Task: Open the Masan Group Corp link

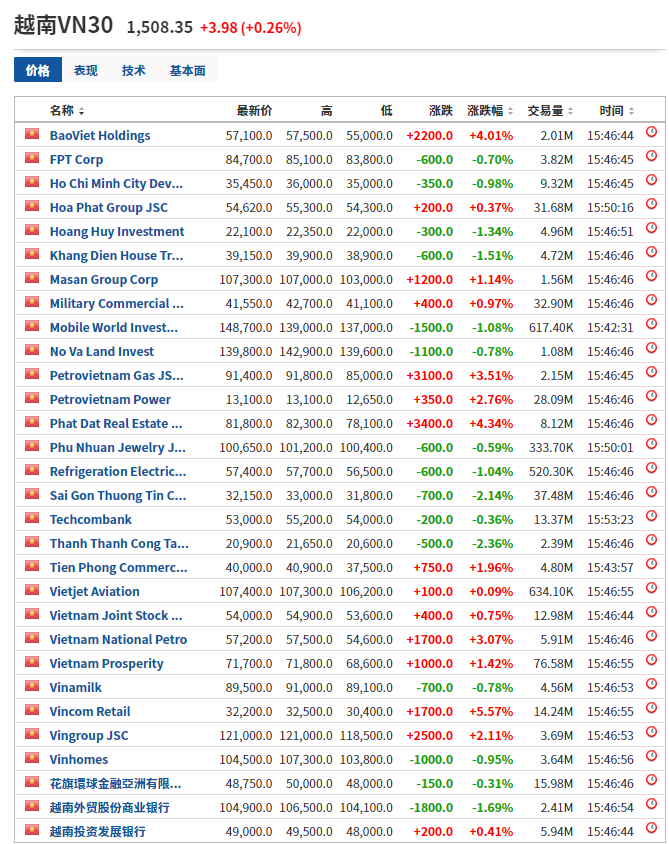Action: (x=104, y=280)
